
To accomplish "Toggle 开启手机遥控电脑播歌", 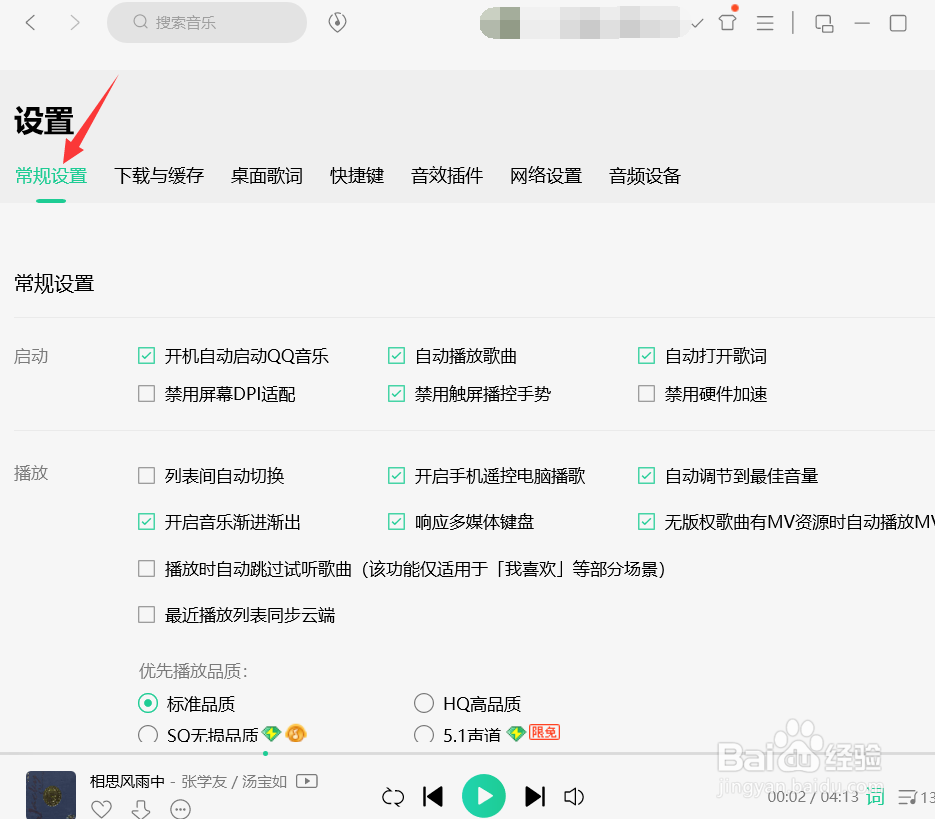I will pyautogui.click(x=396, y=475).
